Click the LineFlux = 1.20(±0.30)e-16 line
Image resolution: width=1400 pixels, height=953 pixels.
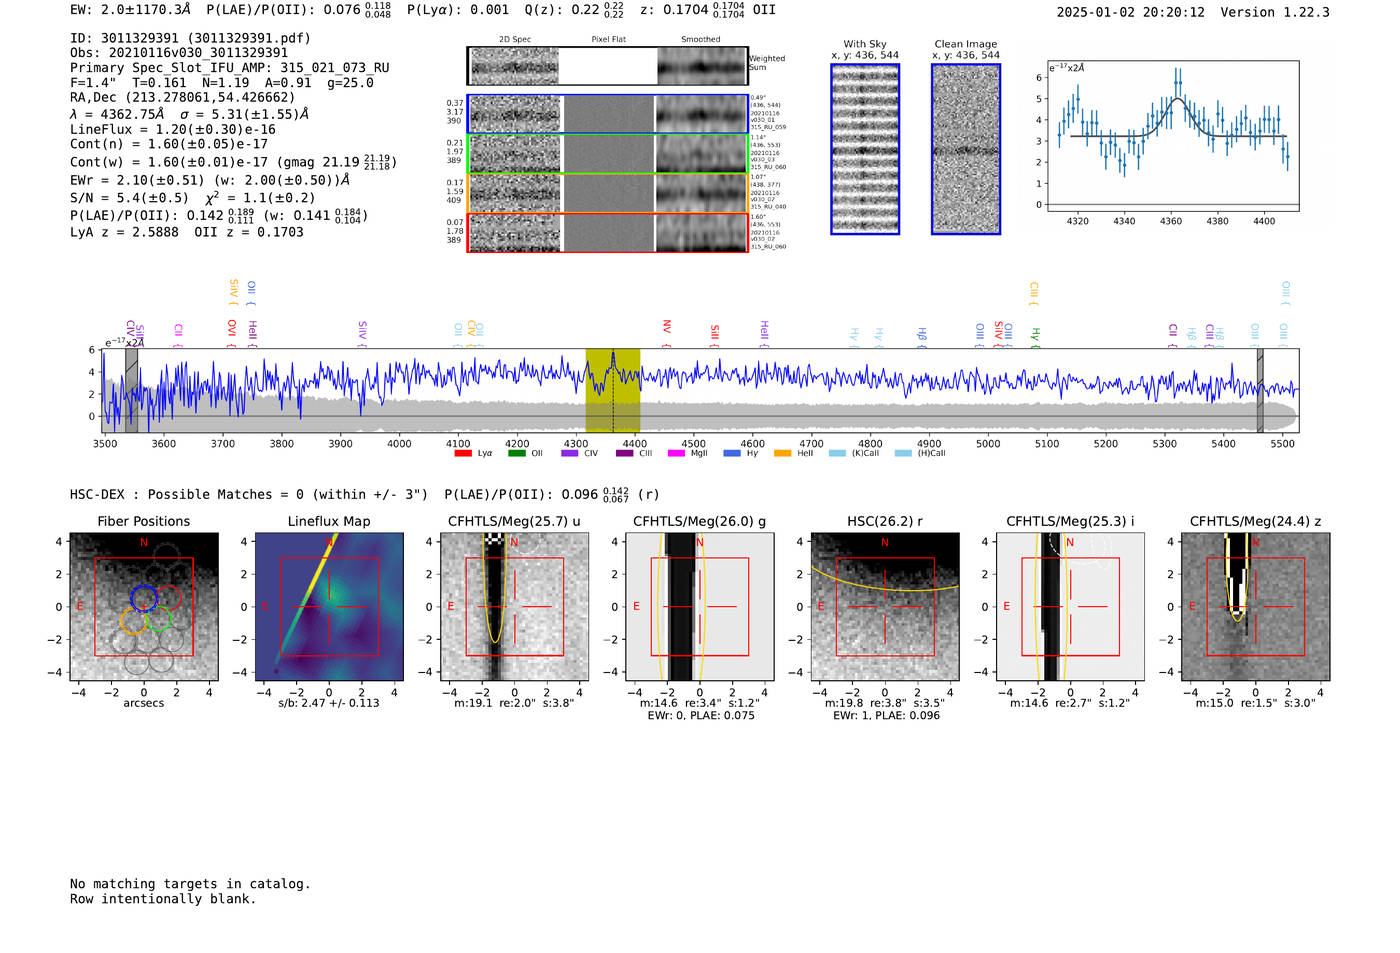coord(173,129)
